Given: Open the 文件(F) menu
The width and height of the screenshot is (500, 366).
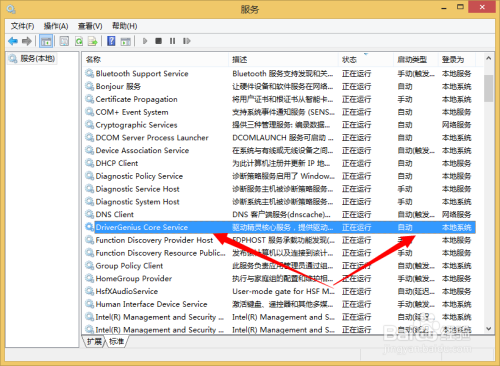Looking at the screenshot, I should [22, 26].
